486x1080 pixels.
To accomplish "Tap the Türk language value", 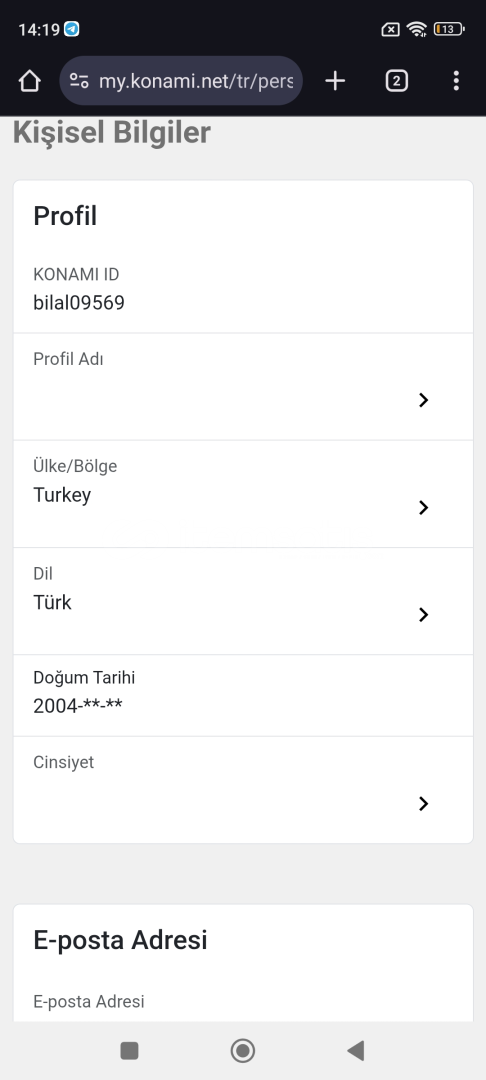I will [52, 603].
